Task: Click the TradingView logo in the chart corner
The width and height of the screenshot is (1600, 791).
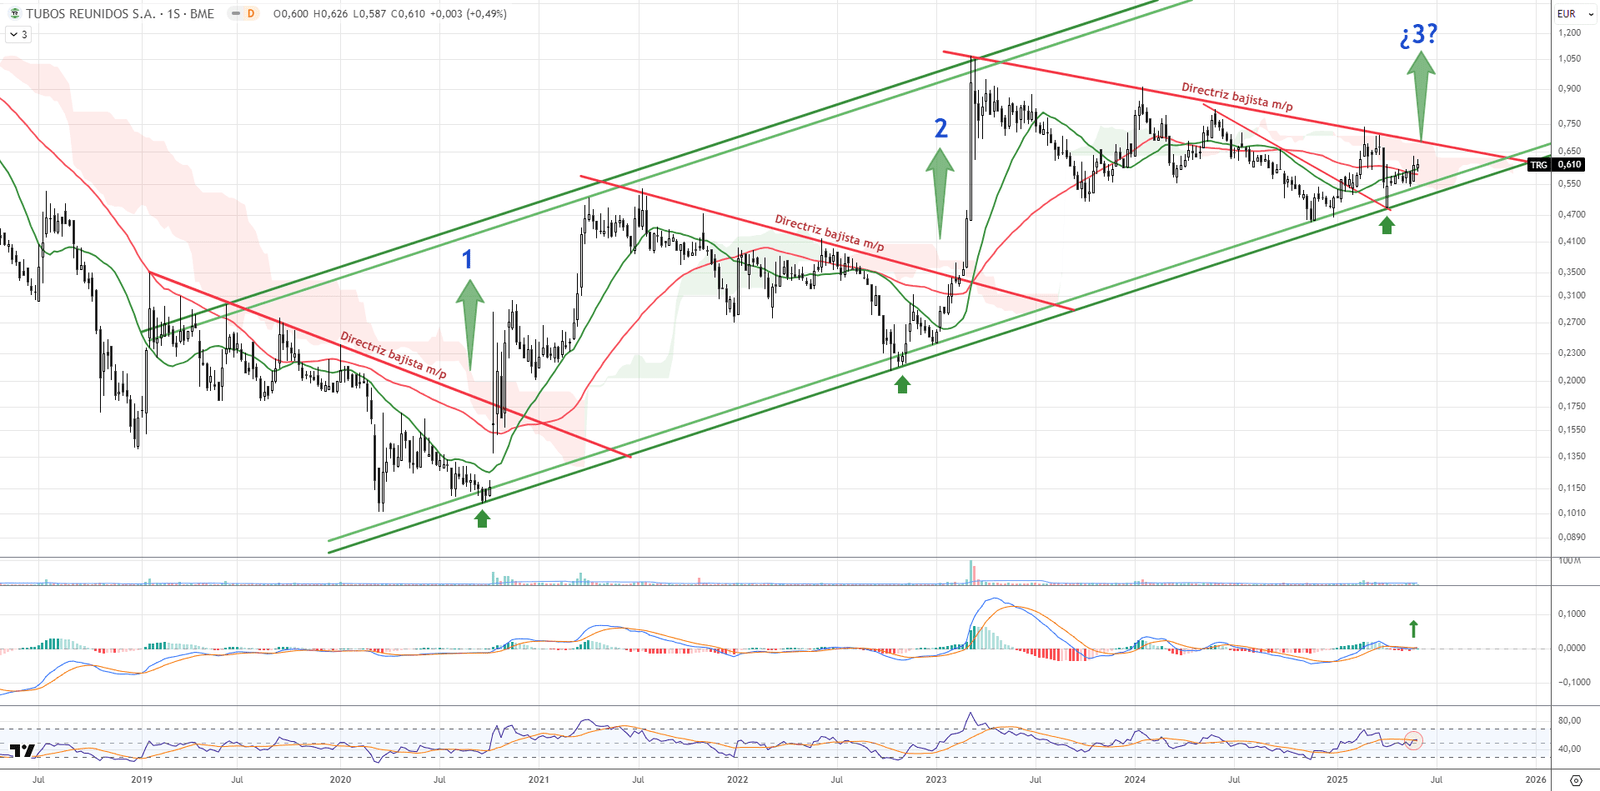Action: [22, 750]
